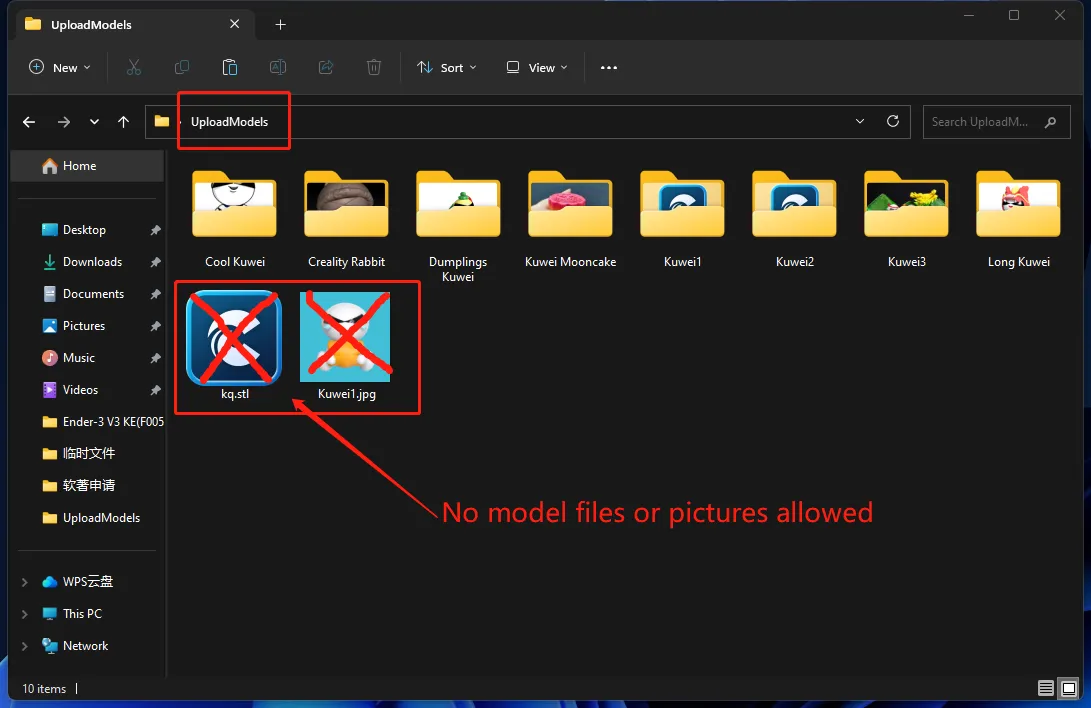Click the Paste clipboard icon
This screenshot has width=1091, height=708.
point(230,67)
